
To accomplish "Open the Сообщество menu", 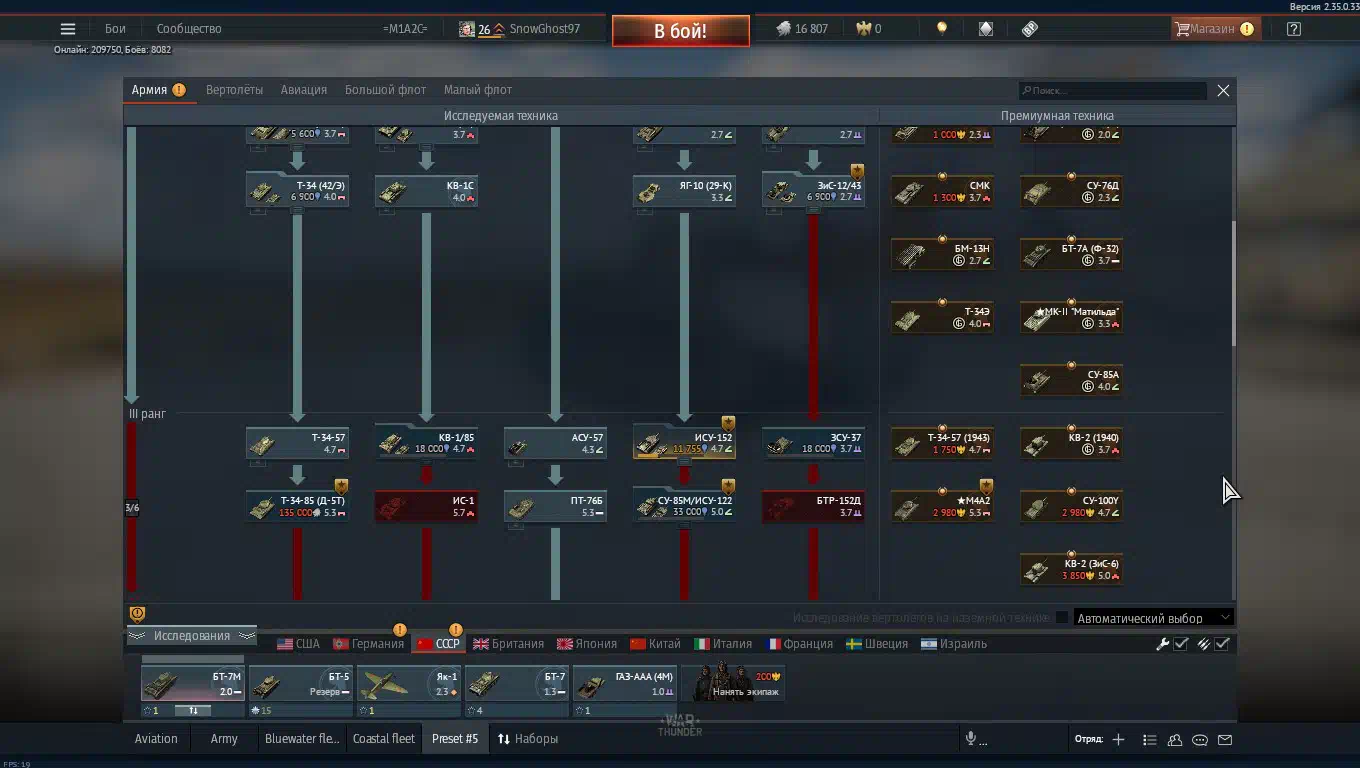I will click(x=189, y=29).
